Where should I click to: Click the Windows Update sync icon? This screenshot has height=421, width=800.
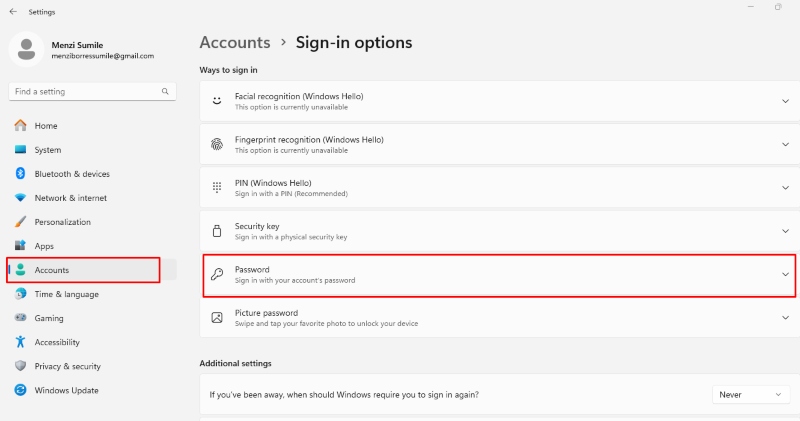[20, 390]
